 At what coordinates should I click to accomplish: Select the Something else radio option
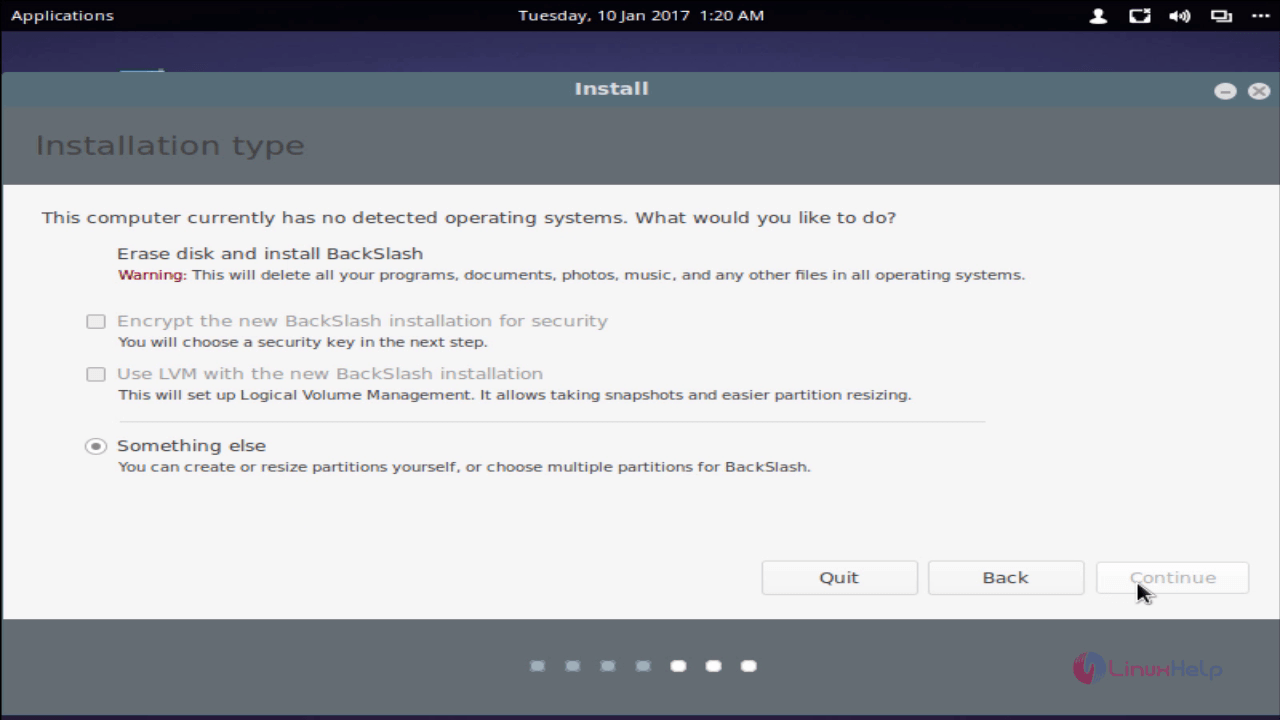[96, 446]
